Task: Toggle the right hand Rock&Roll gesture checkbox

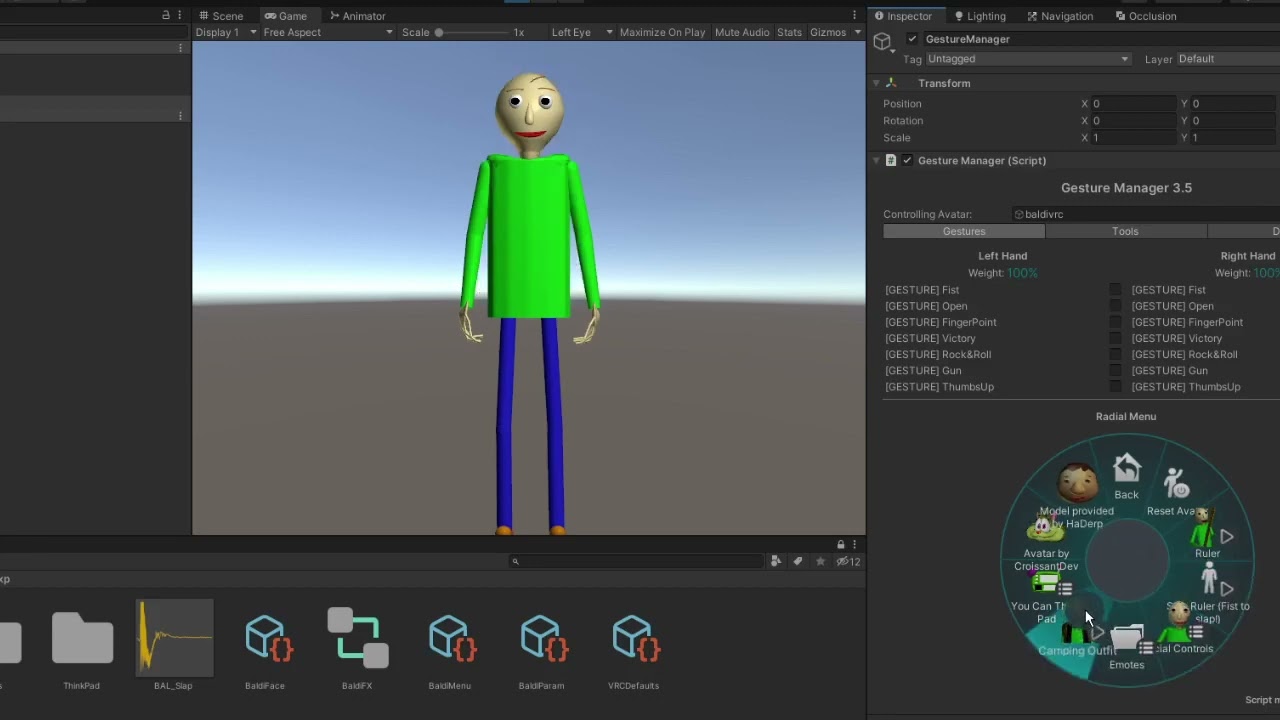Action: click(1116, 354)
